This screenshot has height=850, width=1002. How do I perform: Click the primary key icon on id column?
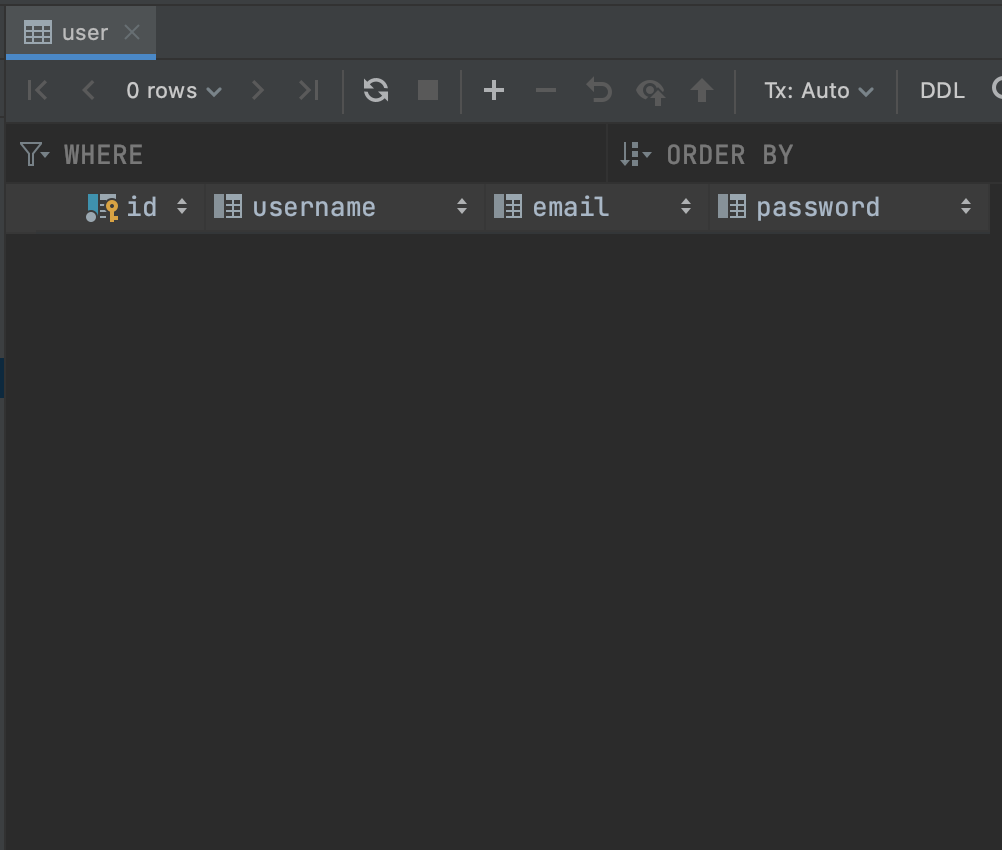[102, 208]
